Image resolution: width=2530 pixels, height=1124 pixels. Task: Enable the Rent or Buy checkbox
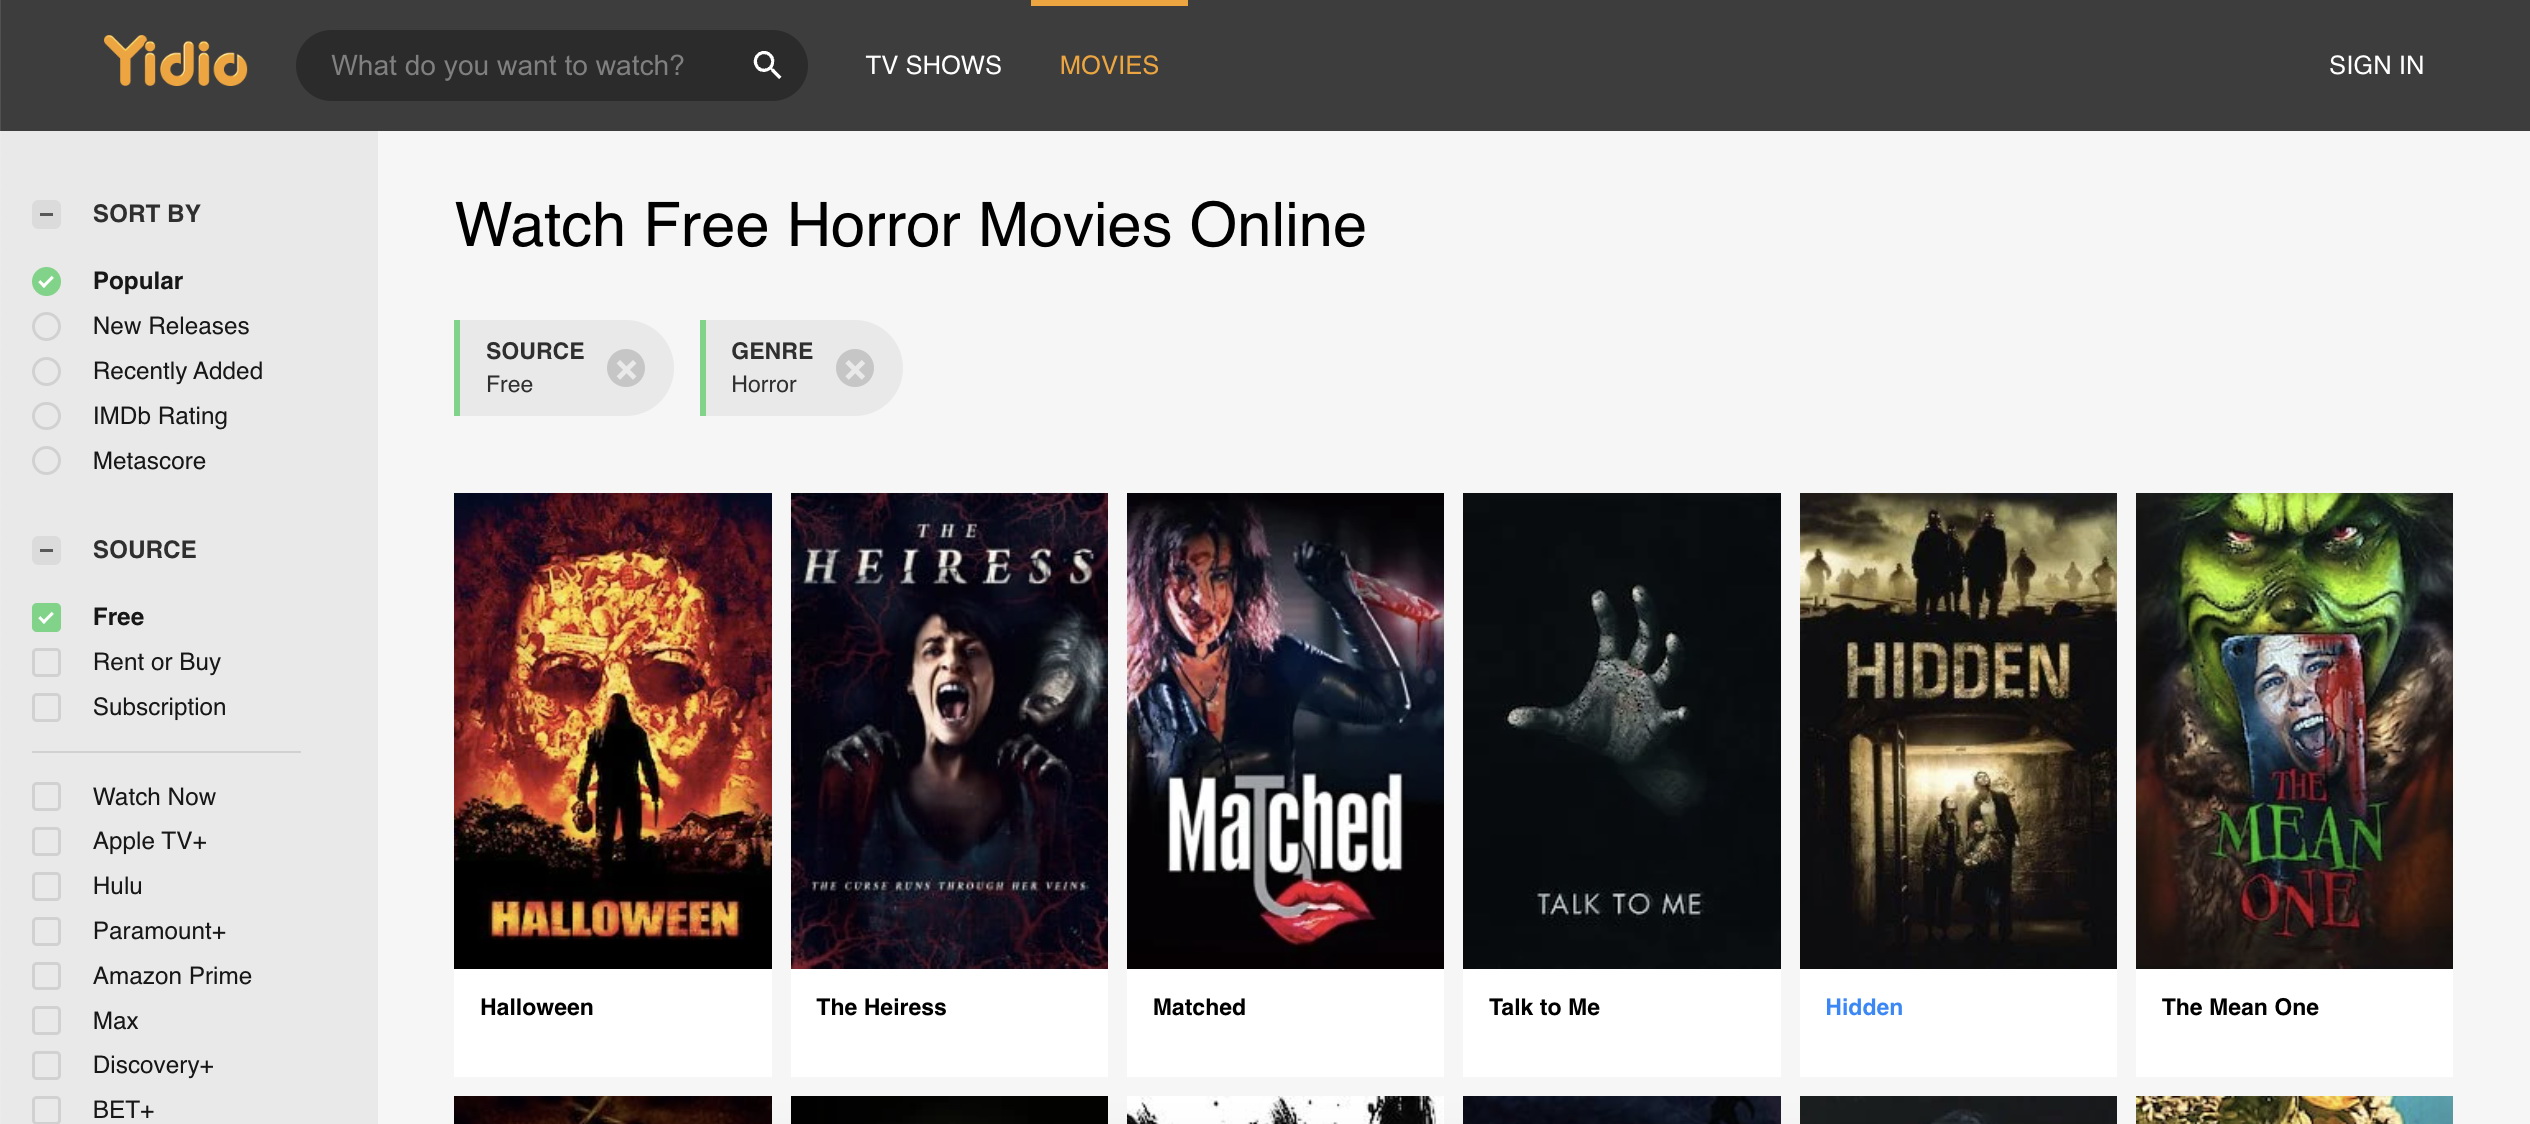46,662
